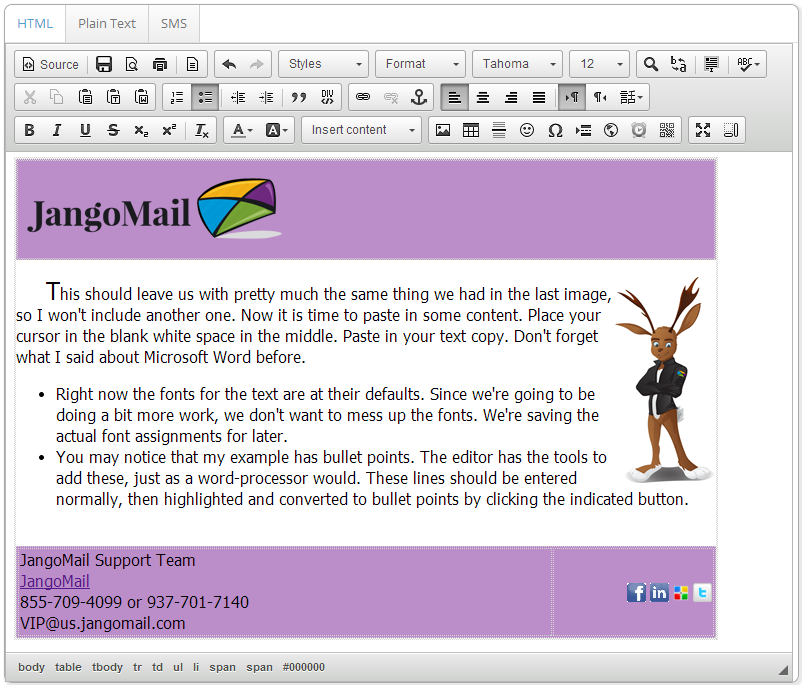Toggle the bulleted list button
This screenshot has height=685, width=802.
pos(205,97)
